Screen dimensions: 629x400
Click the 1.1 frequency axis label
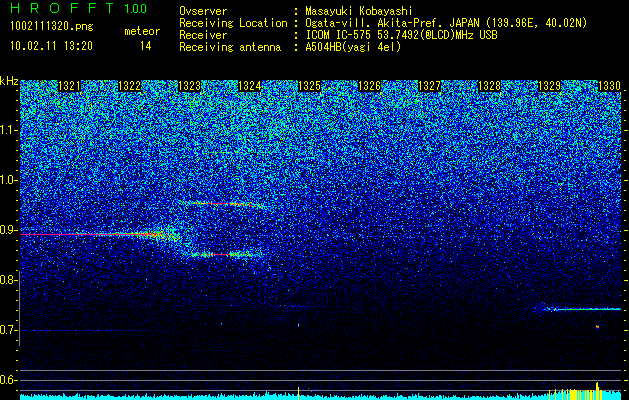(x=9, y=130)
